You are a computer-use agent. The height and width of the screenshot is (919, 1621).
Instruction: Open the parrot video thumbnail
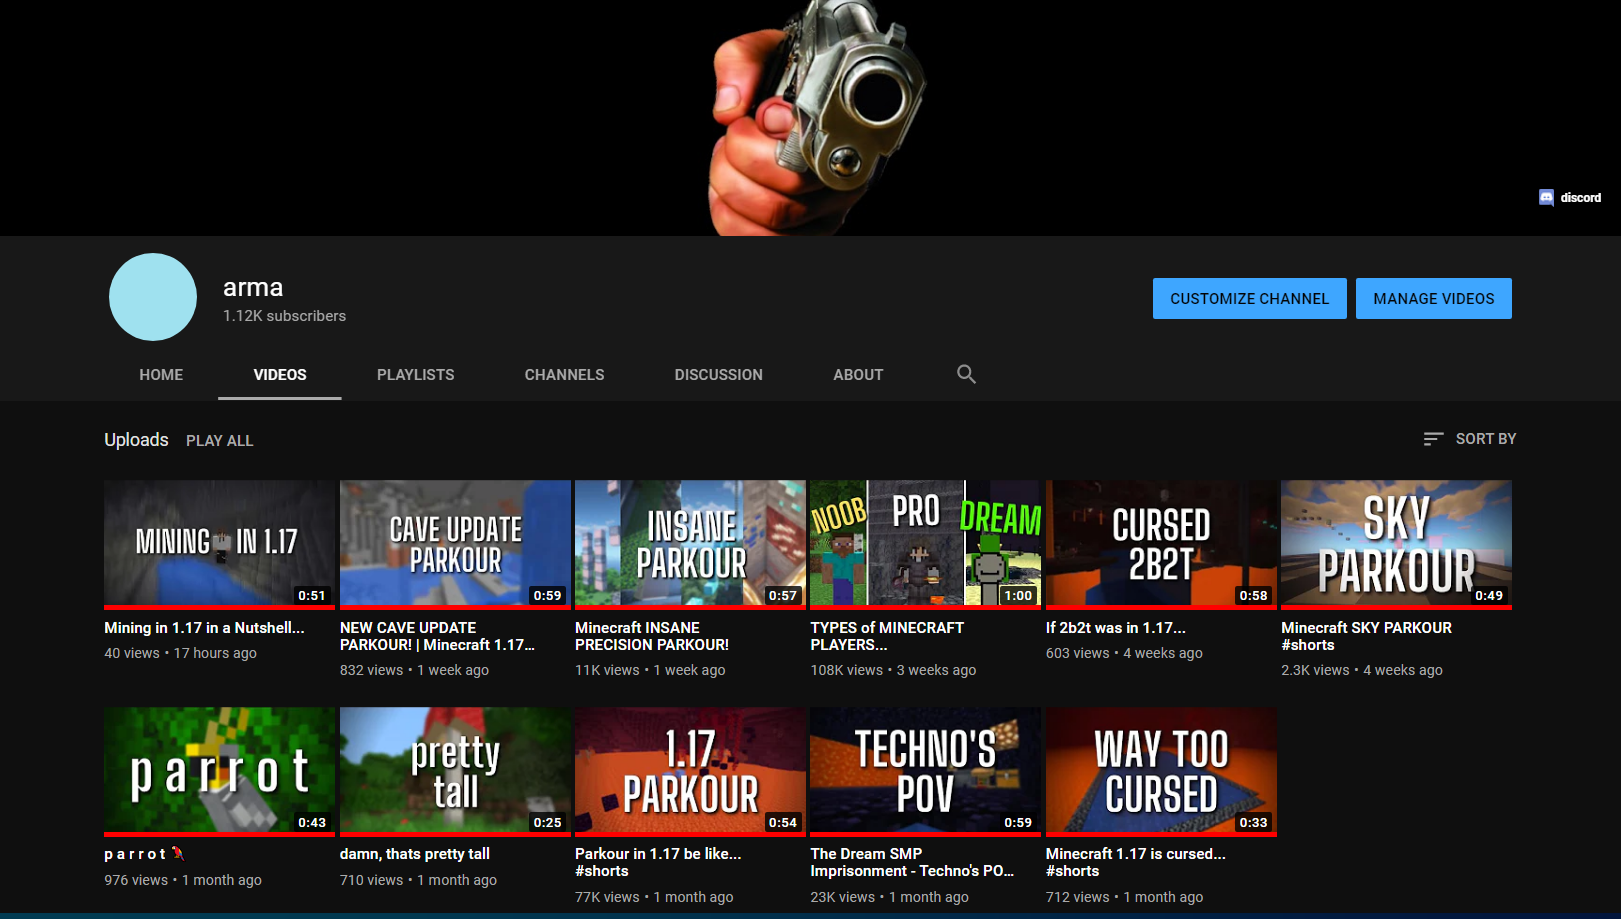pyautogui.click(x=220, y=771)
